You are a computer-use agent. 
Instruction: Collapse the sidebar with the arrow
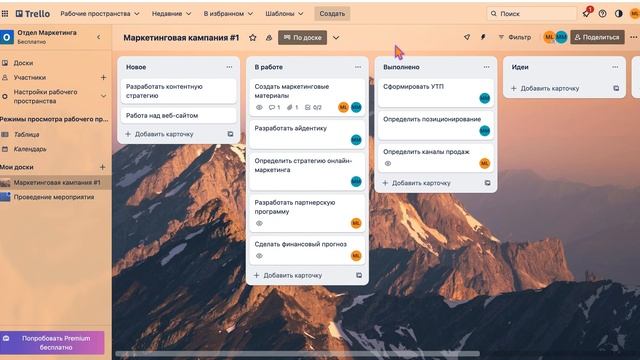98,37
